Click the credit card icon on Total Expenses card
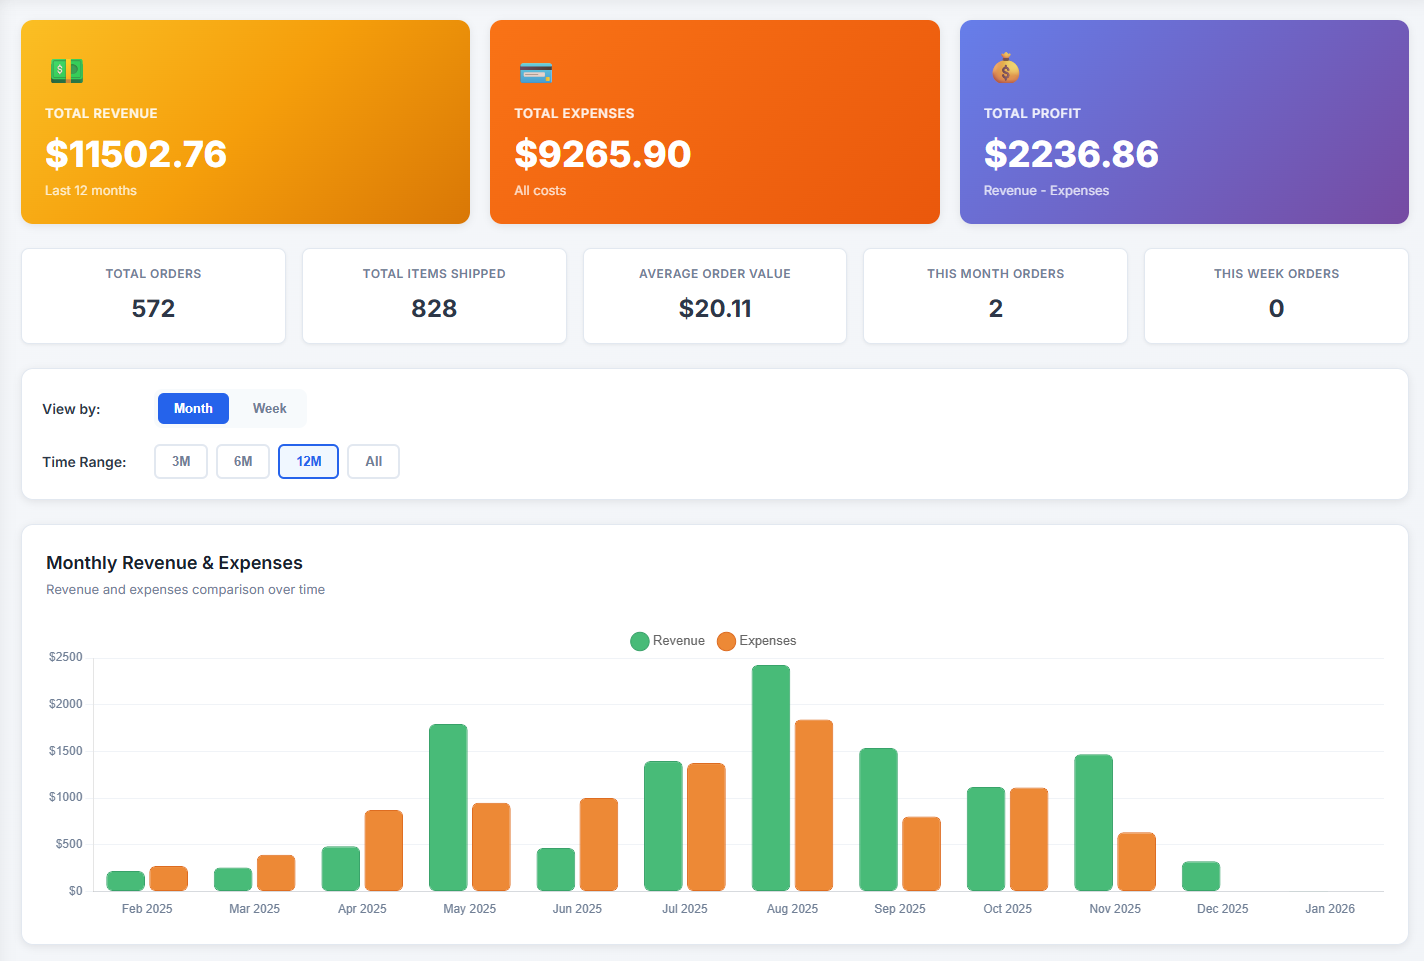Image resolution: width=1424 pixels, height=961 pixels. [x=535, y=72]
